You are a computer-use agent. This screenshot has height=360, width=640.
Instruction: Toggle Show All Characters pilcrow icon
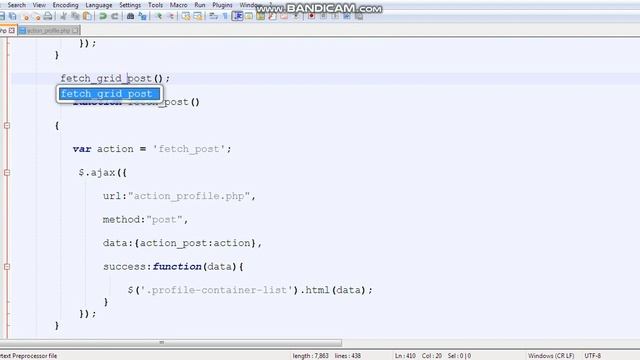[225, 16]
